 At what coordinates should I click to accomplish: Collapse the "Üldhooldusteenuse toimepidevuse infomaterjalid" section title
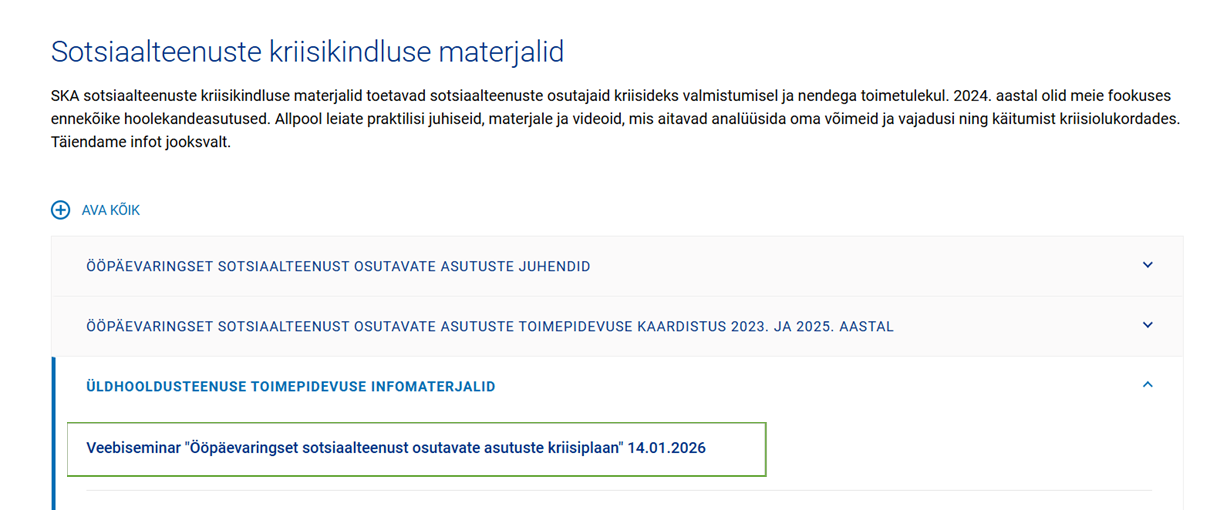291,386
